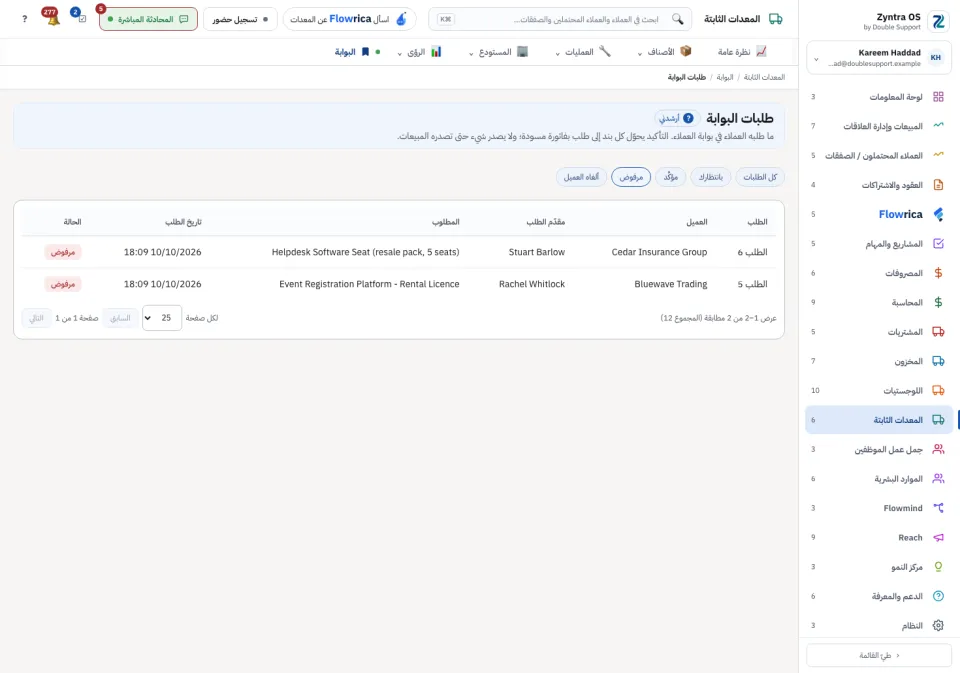Click Event Registration Platform - Rental Licence cell
960x673 pixels.
(369, 284)
